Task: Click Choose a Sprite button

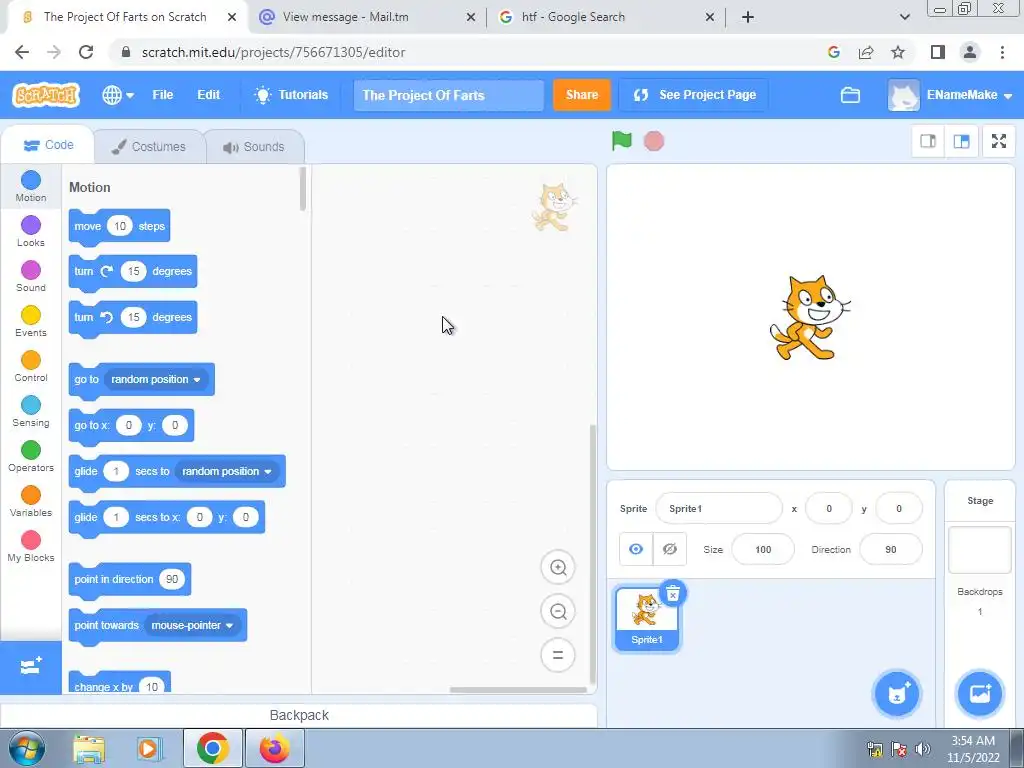Action: [897, 694]
